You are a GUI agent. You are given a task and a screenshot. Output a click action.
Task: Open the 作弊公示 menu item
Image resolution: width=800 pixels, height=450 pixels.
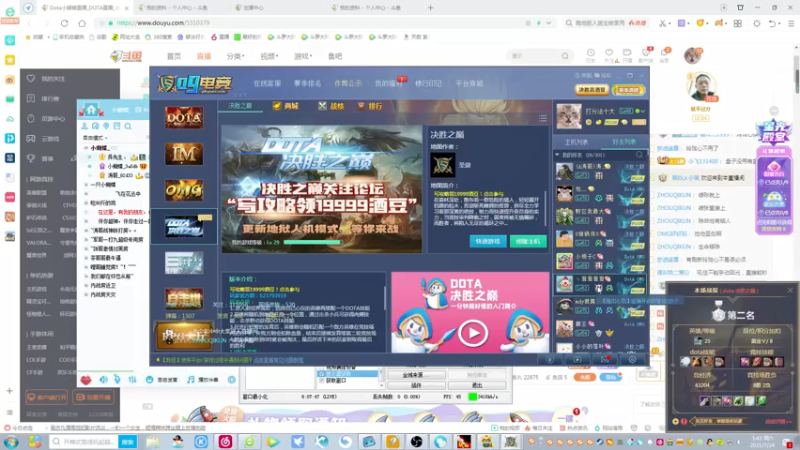pos(348,83)
